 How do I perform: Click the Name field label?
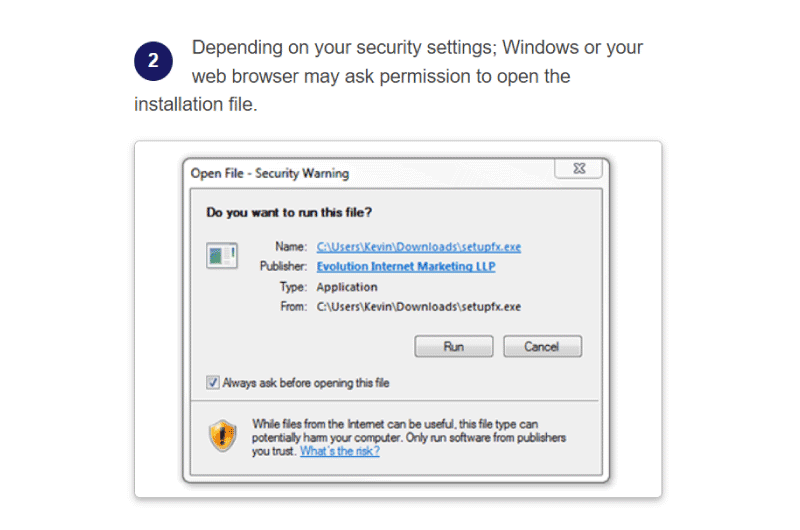click(291, 247)
